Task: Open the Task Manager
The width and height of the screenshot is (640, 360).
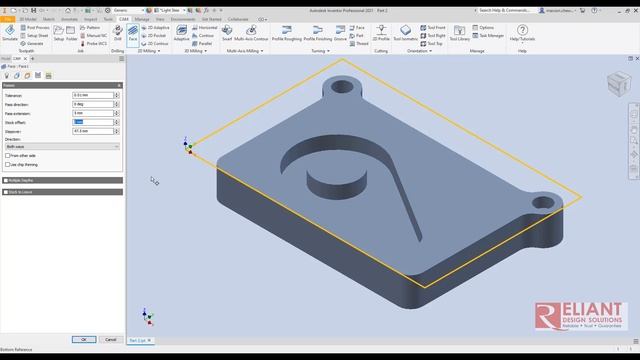Action: [488, 36]
